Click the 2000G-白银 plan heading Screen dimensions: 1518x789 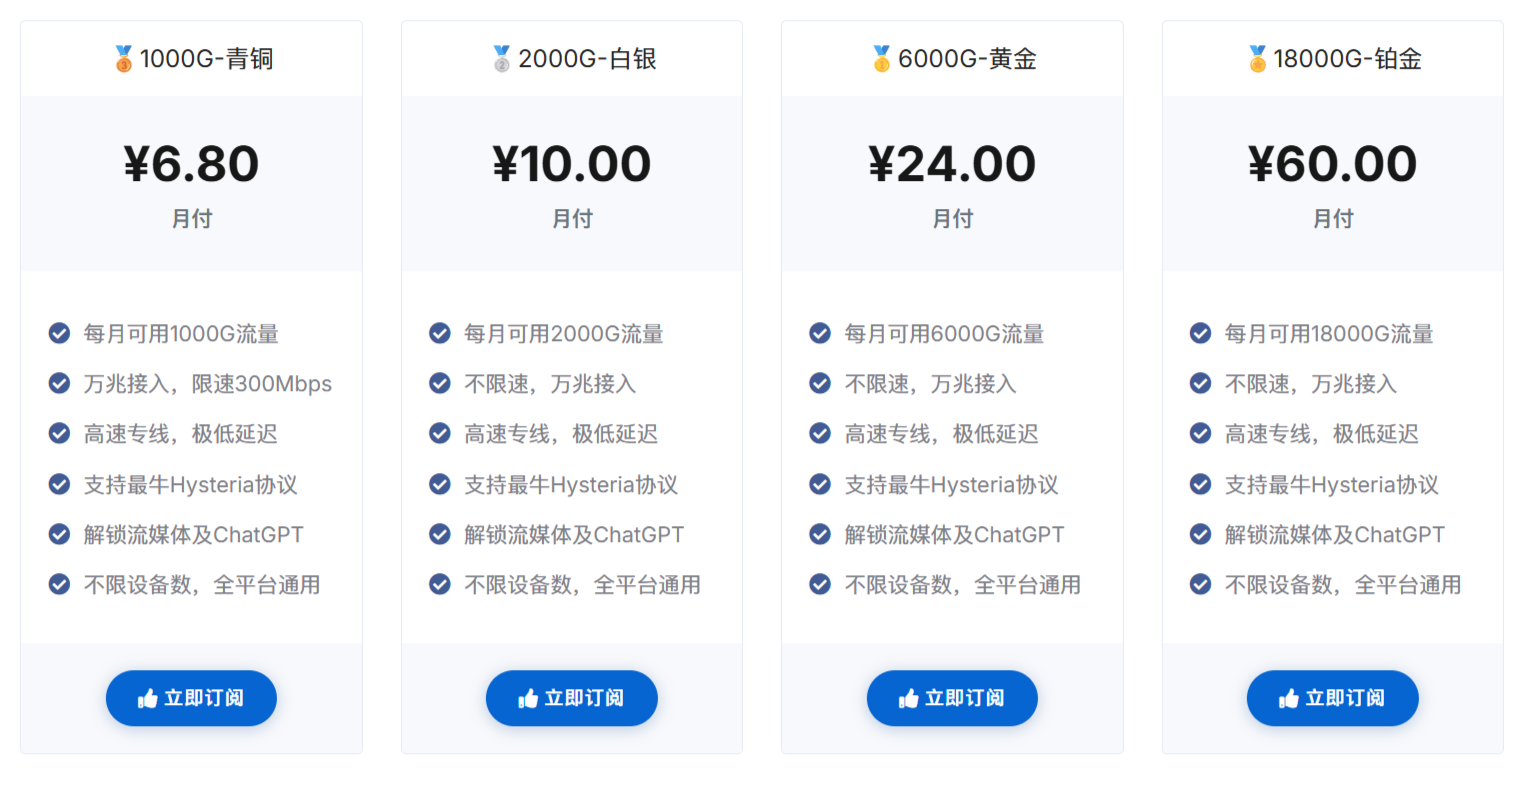(x=587, y=59)
